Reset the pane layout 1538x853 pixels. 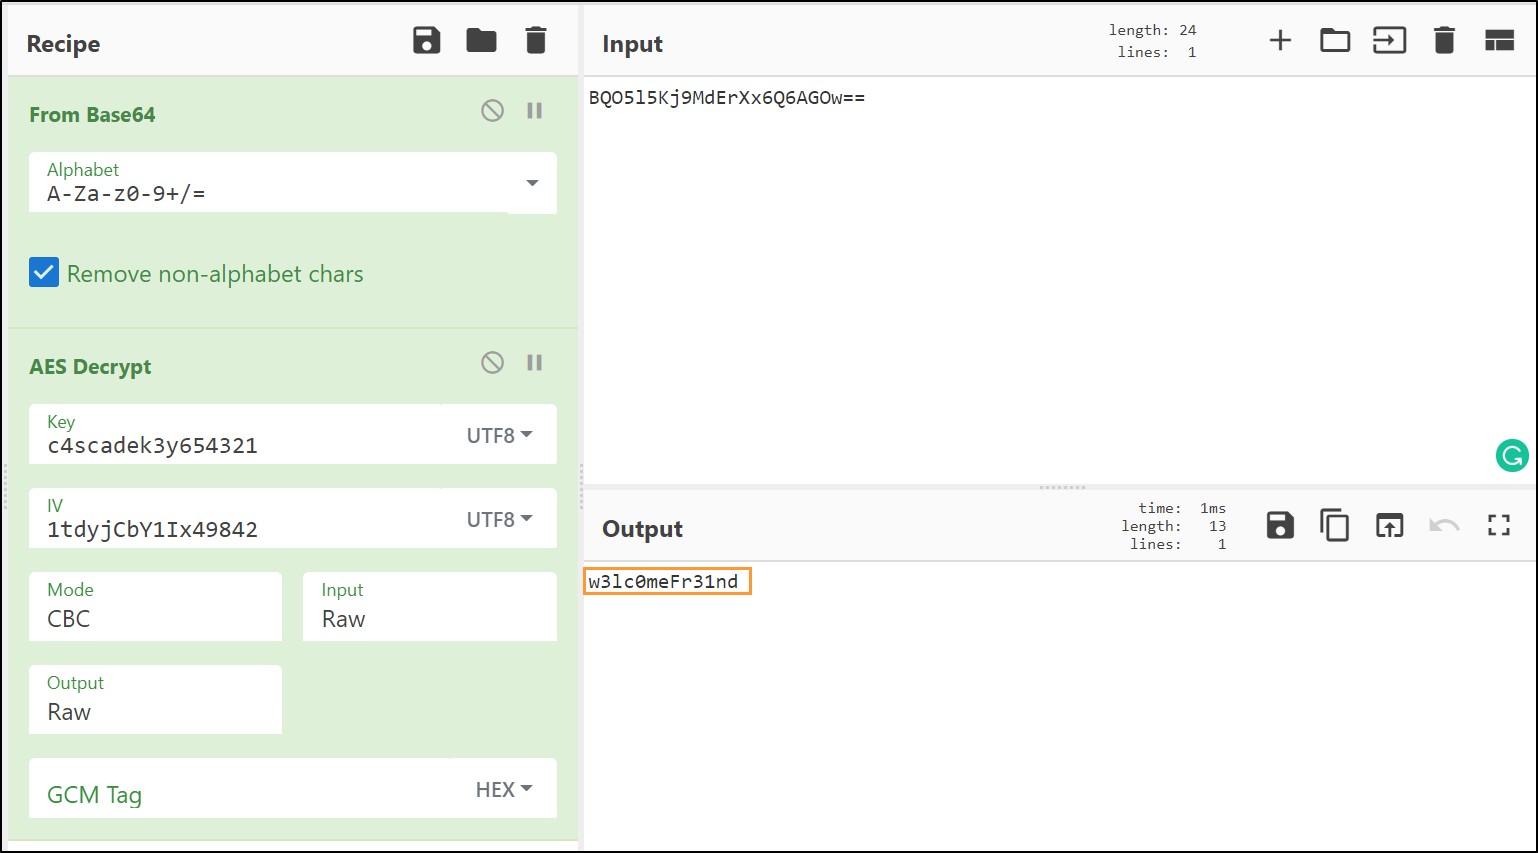pyautogui.click(x=1499, y=41)
